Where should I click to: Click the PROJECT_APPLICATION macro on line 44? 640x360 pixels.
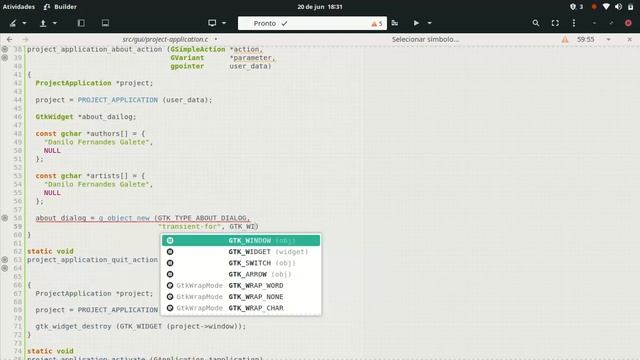coord(118,100)
